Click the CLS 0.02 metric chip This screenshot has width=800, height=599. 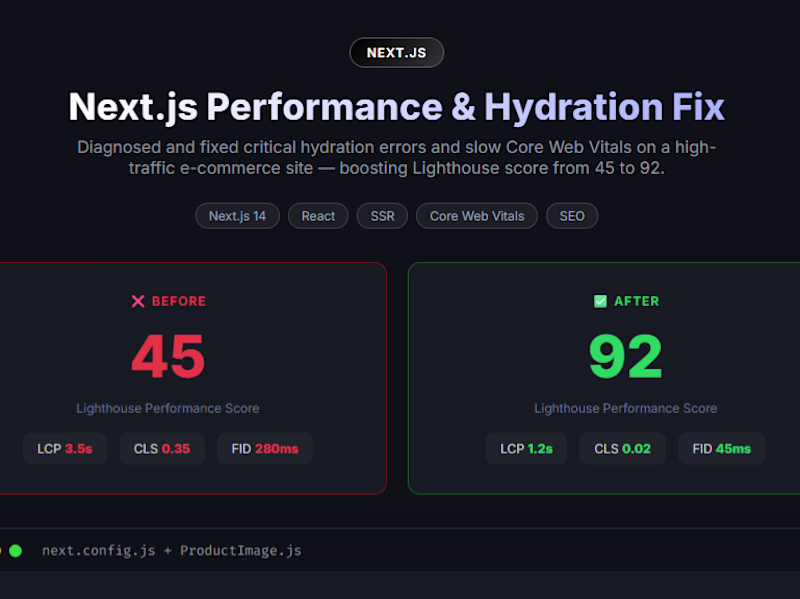(622, 448)
